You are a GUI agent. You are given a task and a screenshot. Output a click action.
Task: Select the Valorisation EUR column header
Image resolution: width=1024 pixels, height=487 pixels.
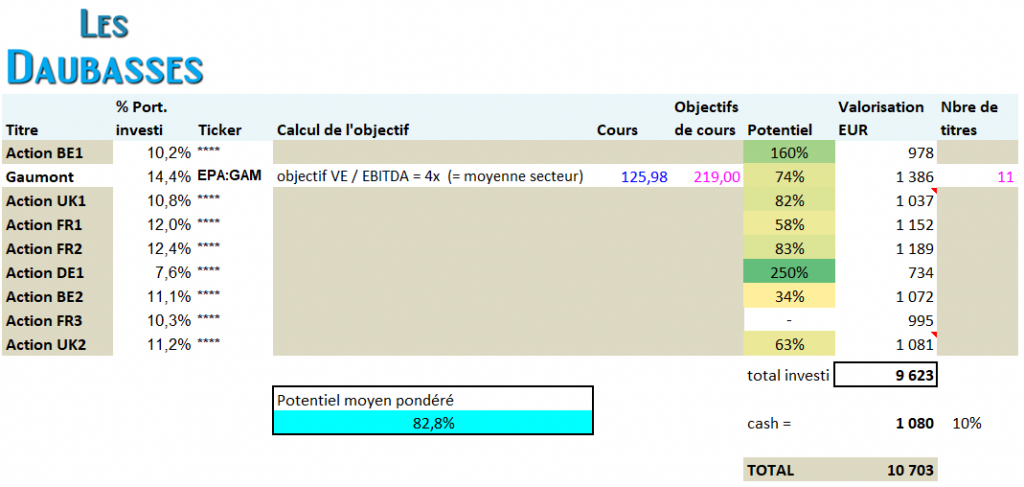tap(882, 118)
